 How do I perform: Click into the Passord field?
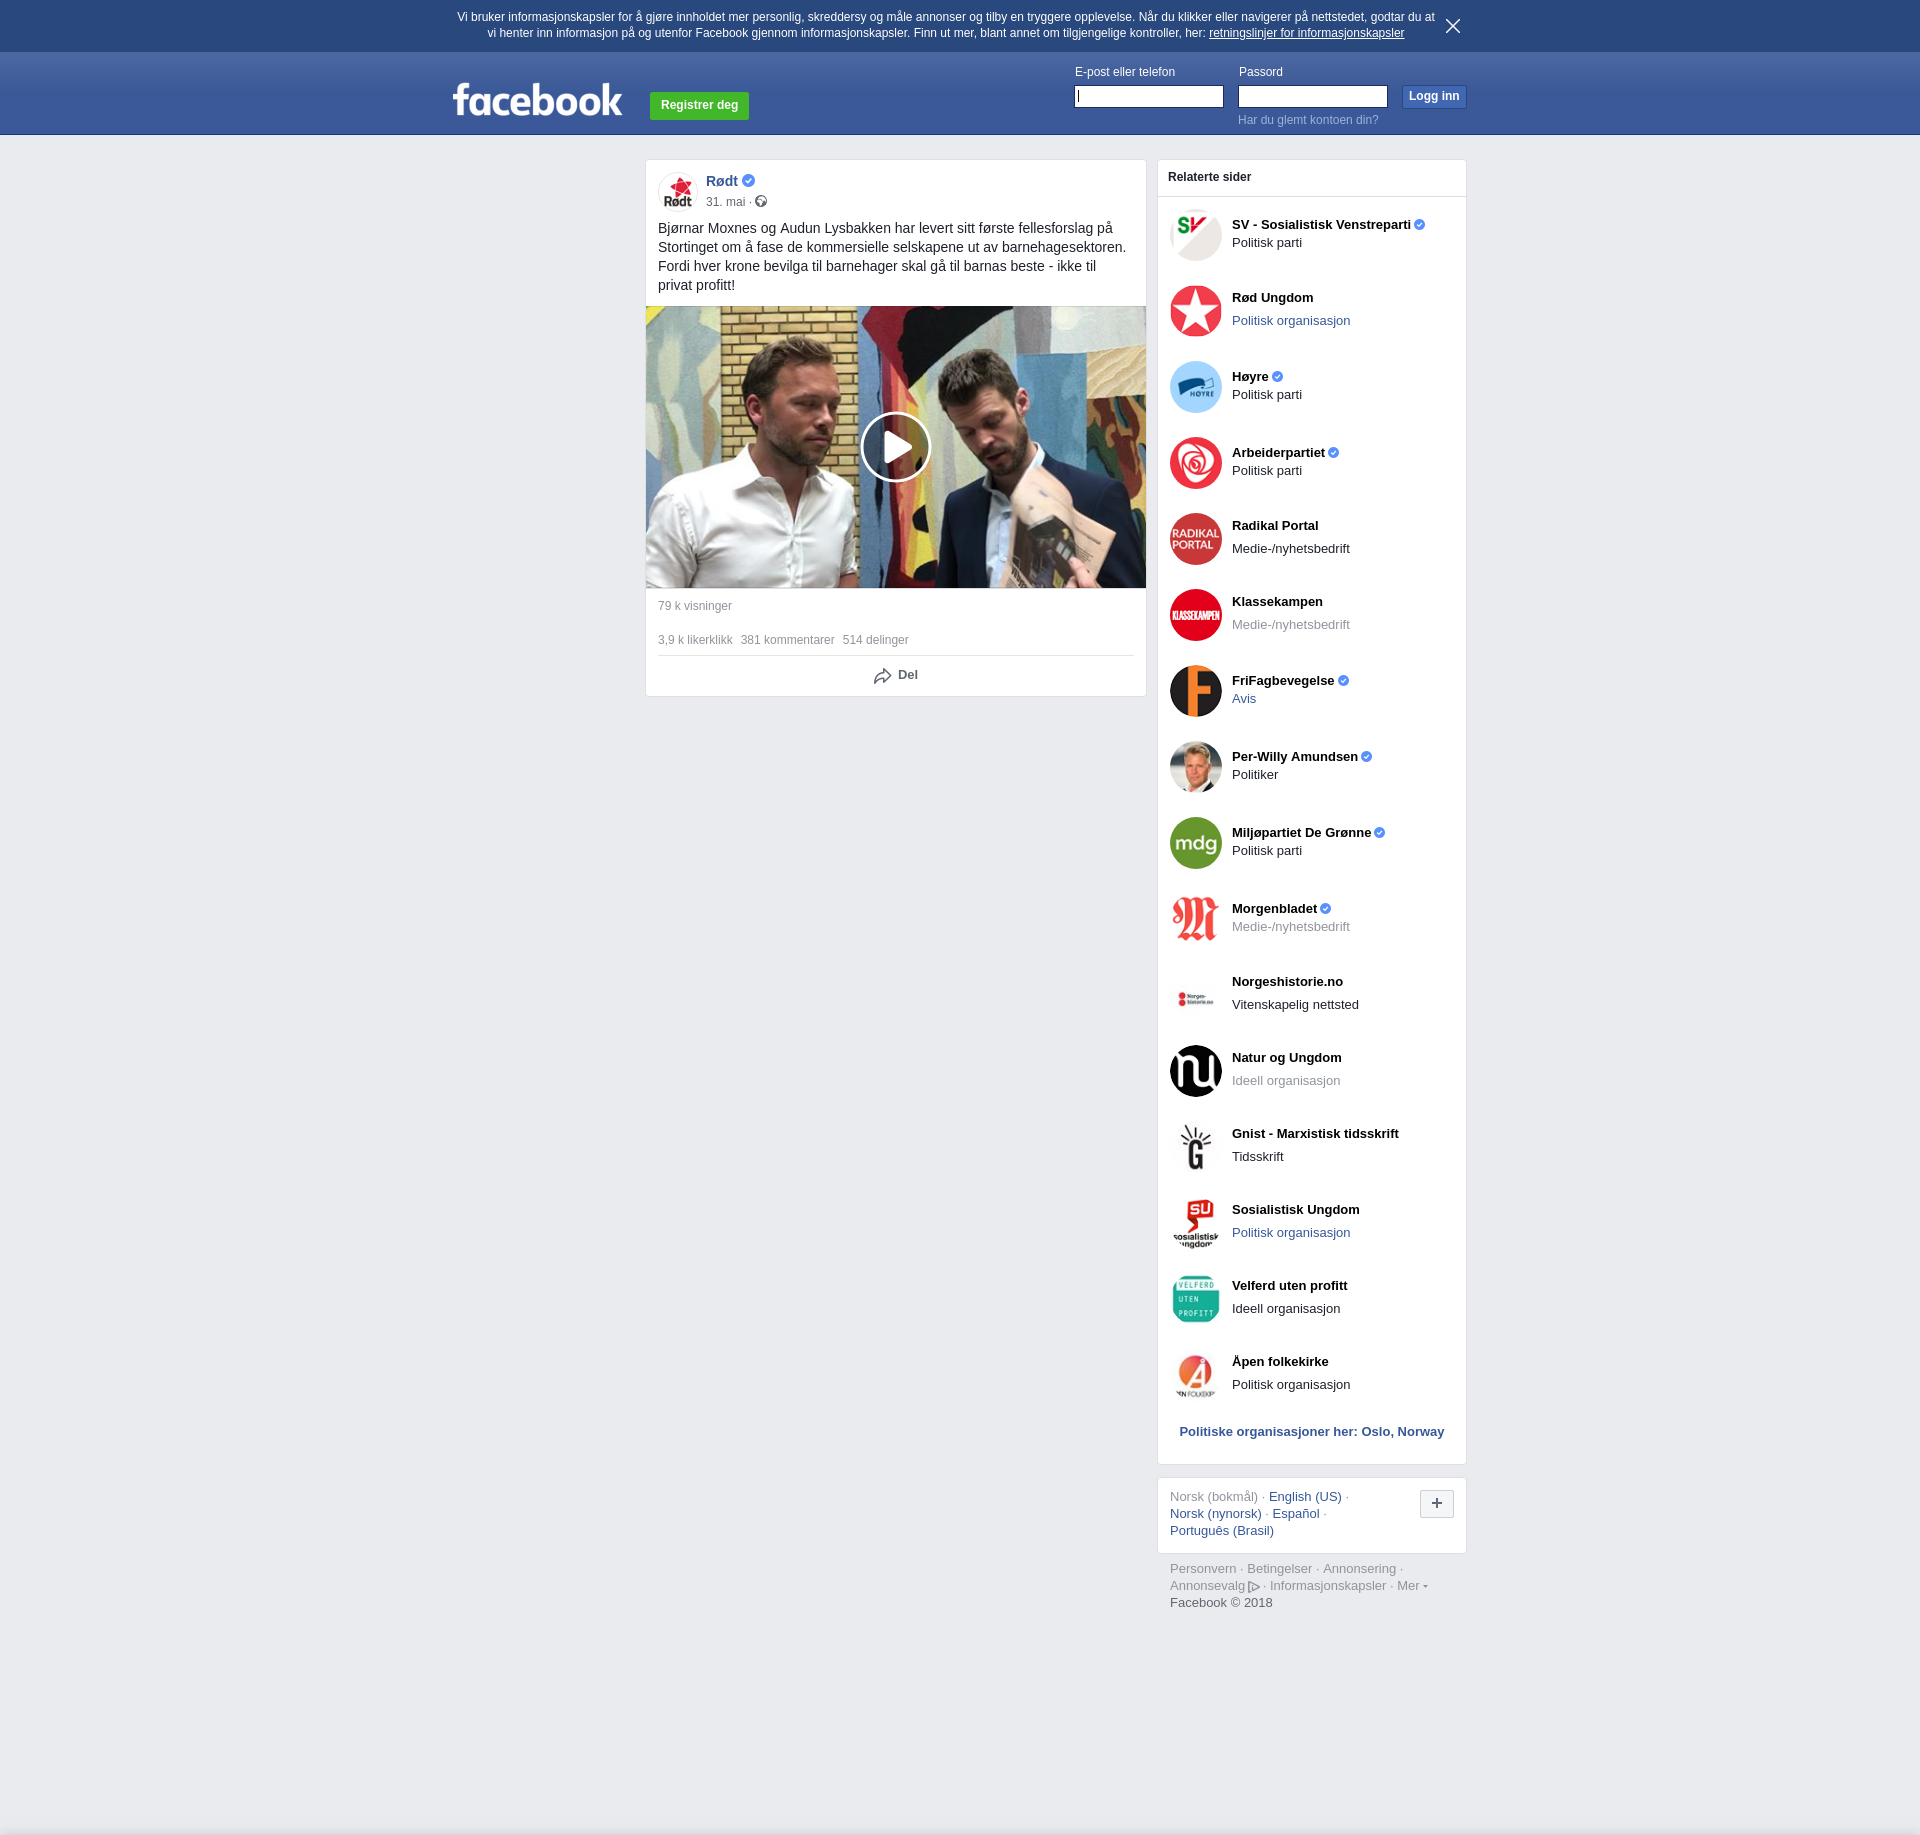(x=1312, y=96)
